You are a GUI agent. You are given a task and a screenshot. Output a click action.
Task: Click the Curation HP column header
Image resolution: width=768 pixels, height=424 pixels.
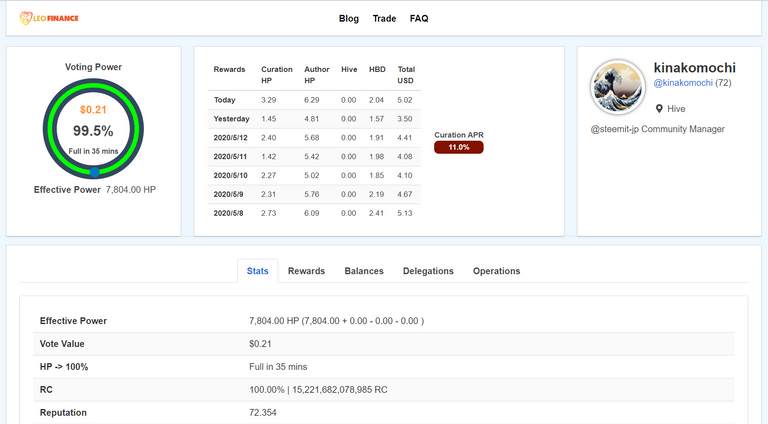[x=277, y=74]
